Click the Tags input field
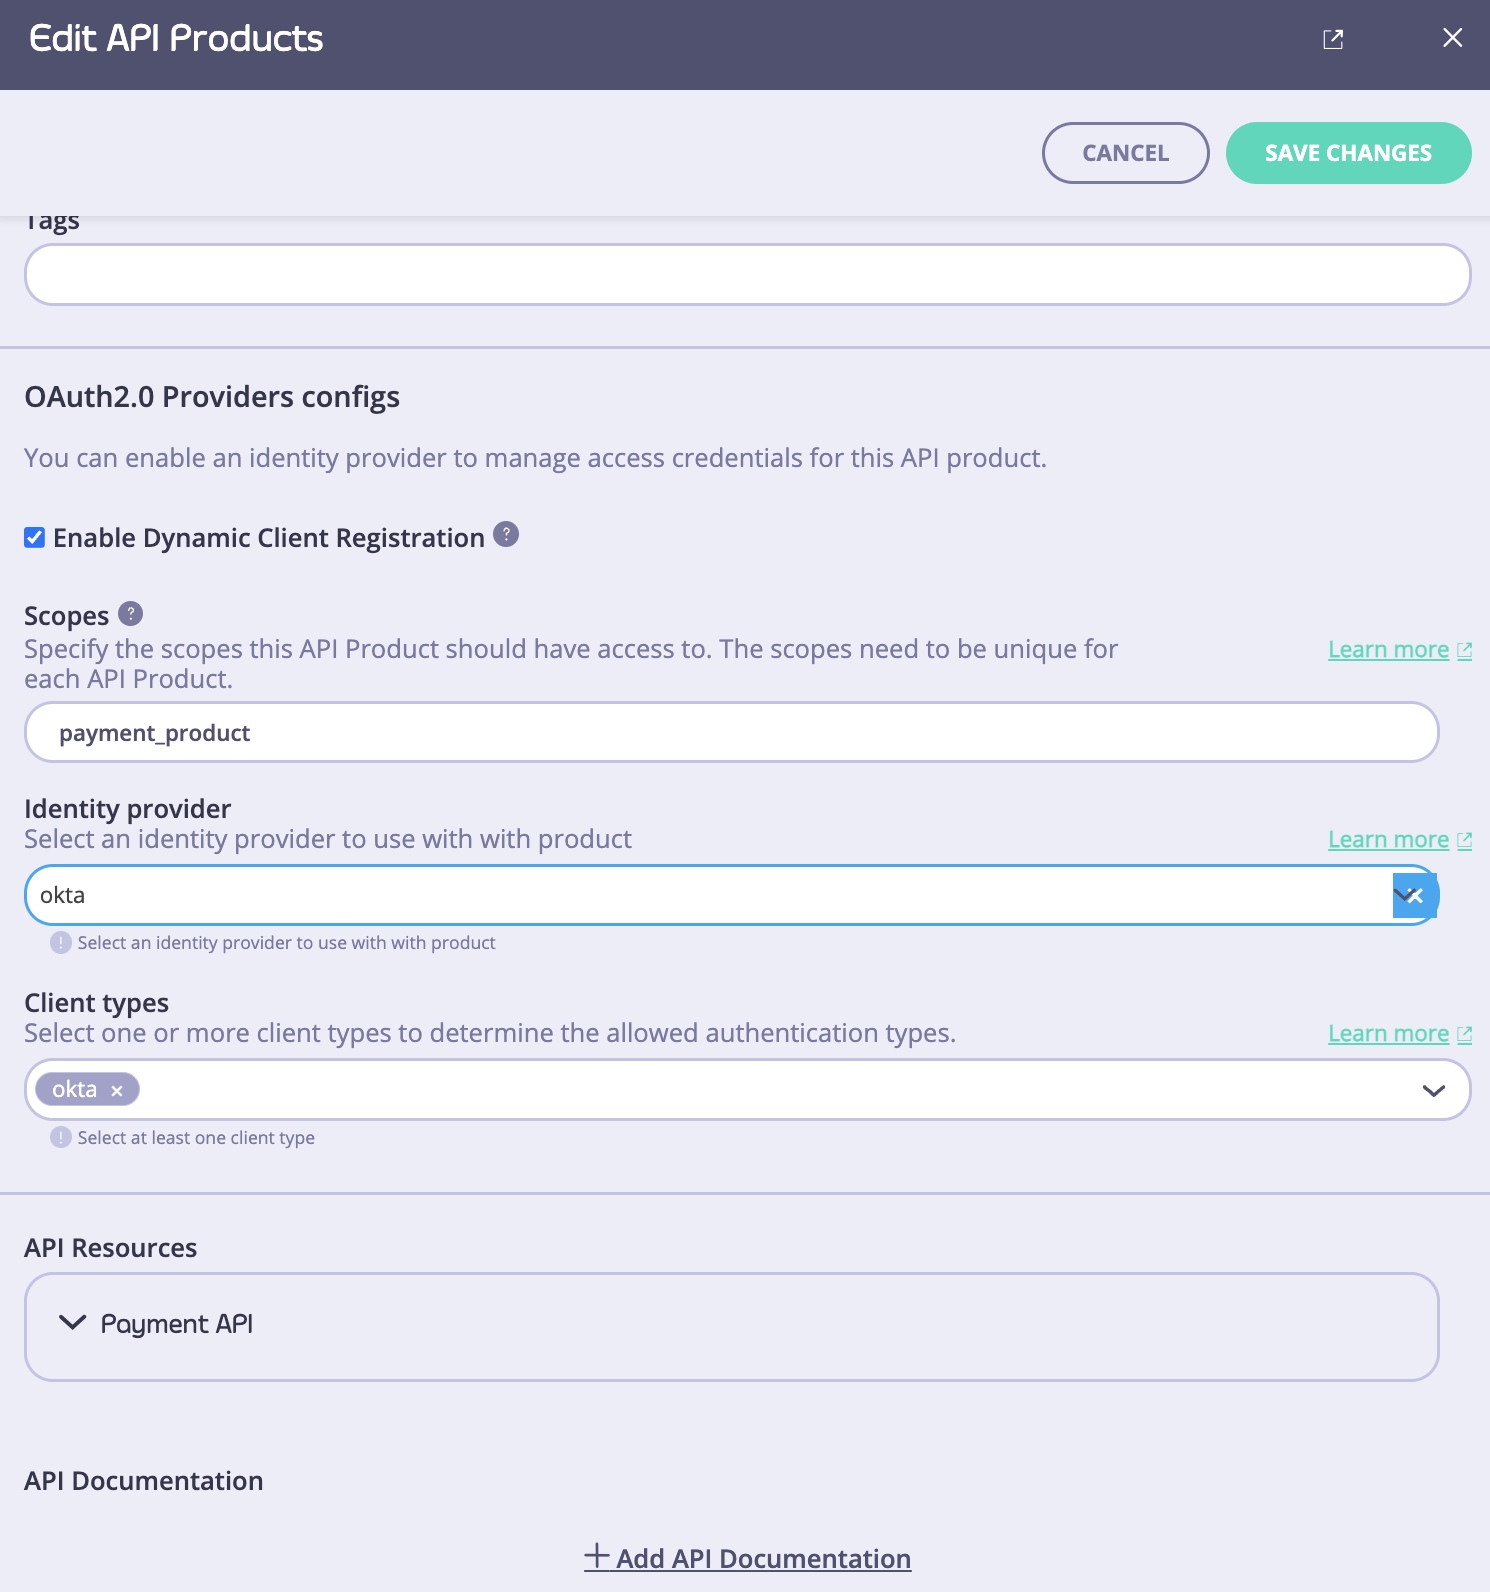The width and height of the screenshot is (1490, 1592). 747,274
